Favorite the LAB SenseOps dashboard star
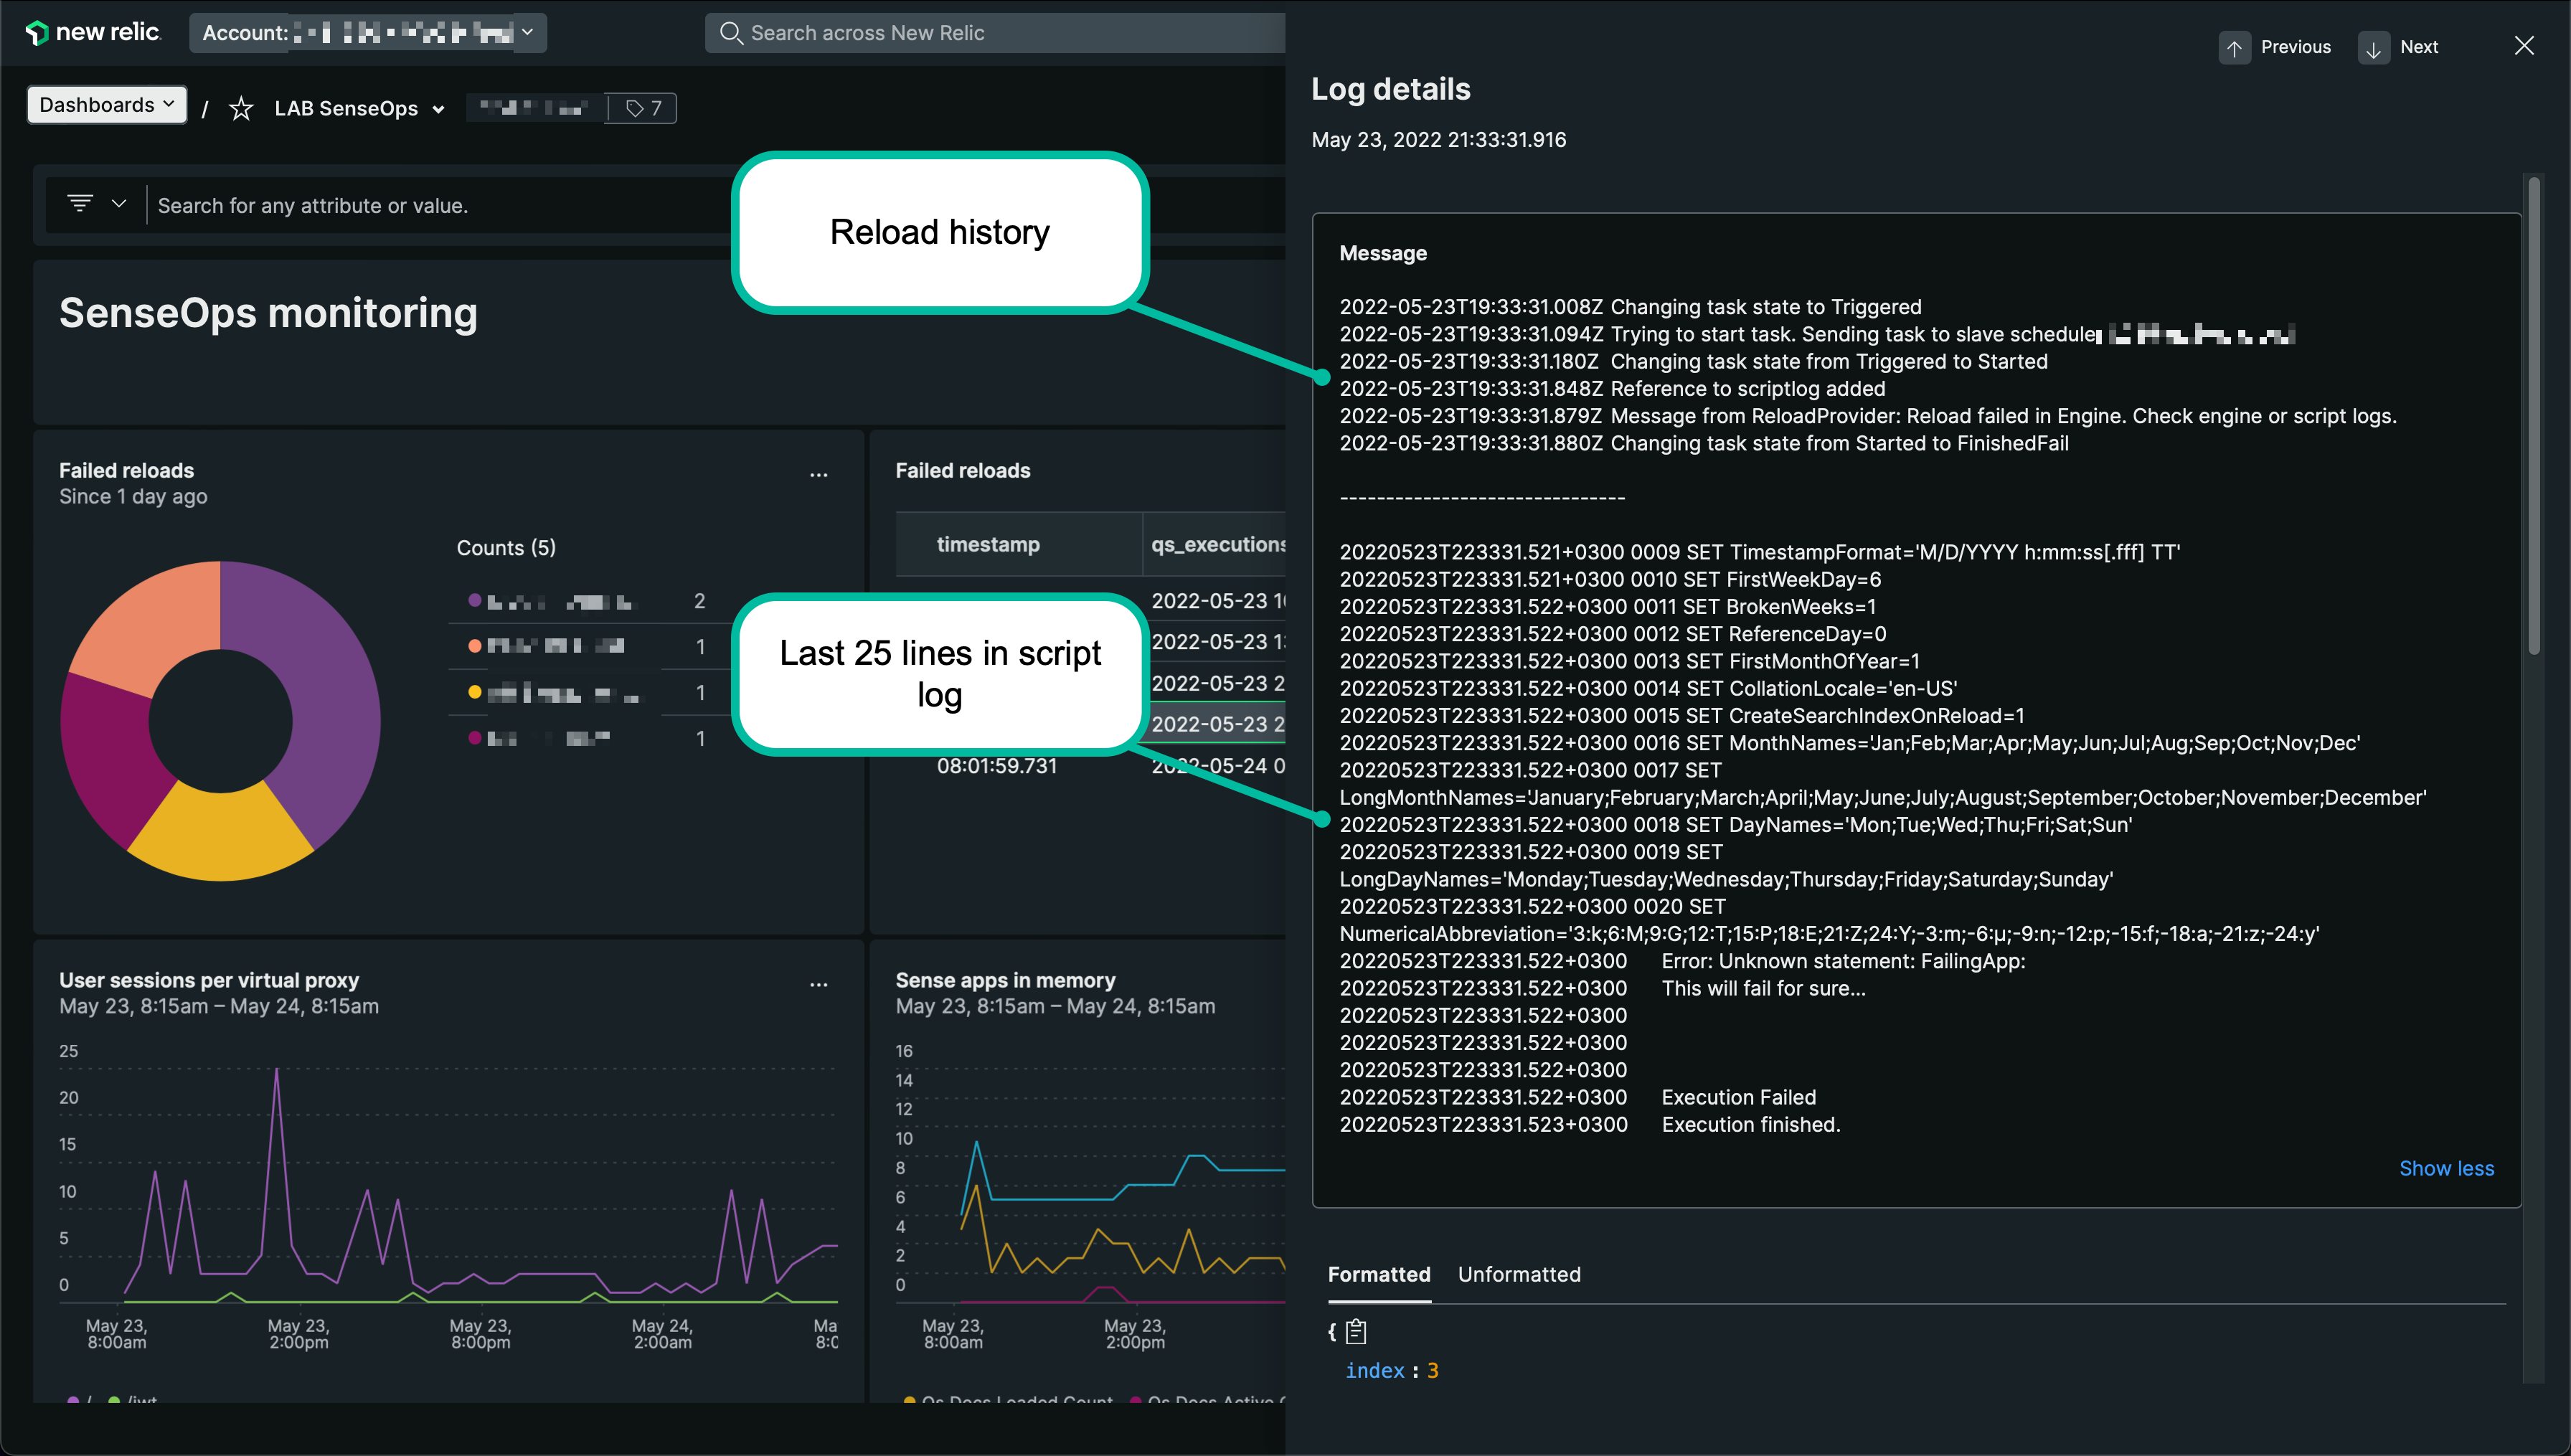This screenshot has width=2571, height=1456. point(241,109)
